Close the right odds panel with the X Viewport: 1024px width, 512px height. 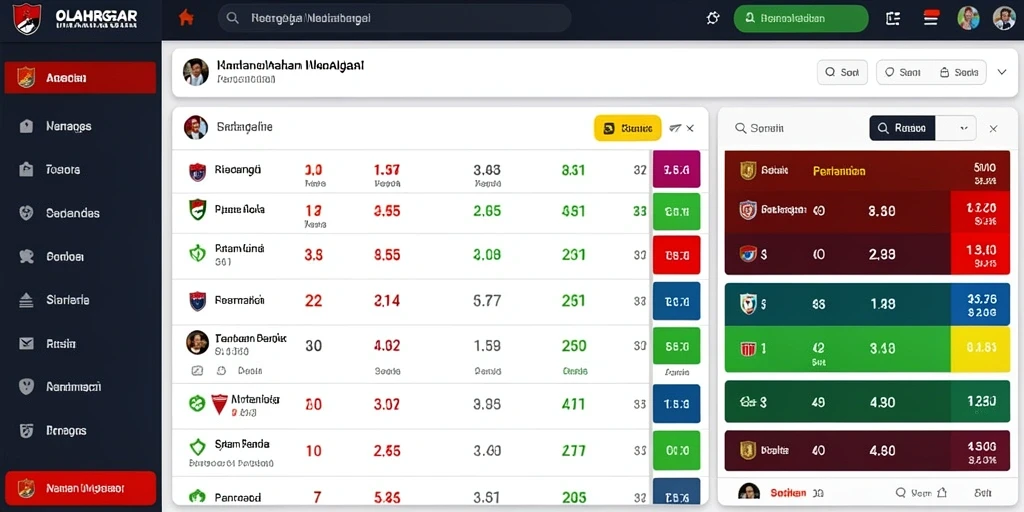(993, 129)
